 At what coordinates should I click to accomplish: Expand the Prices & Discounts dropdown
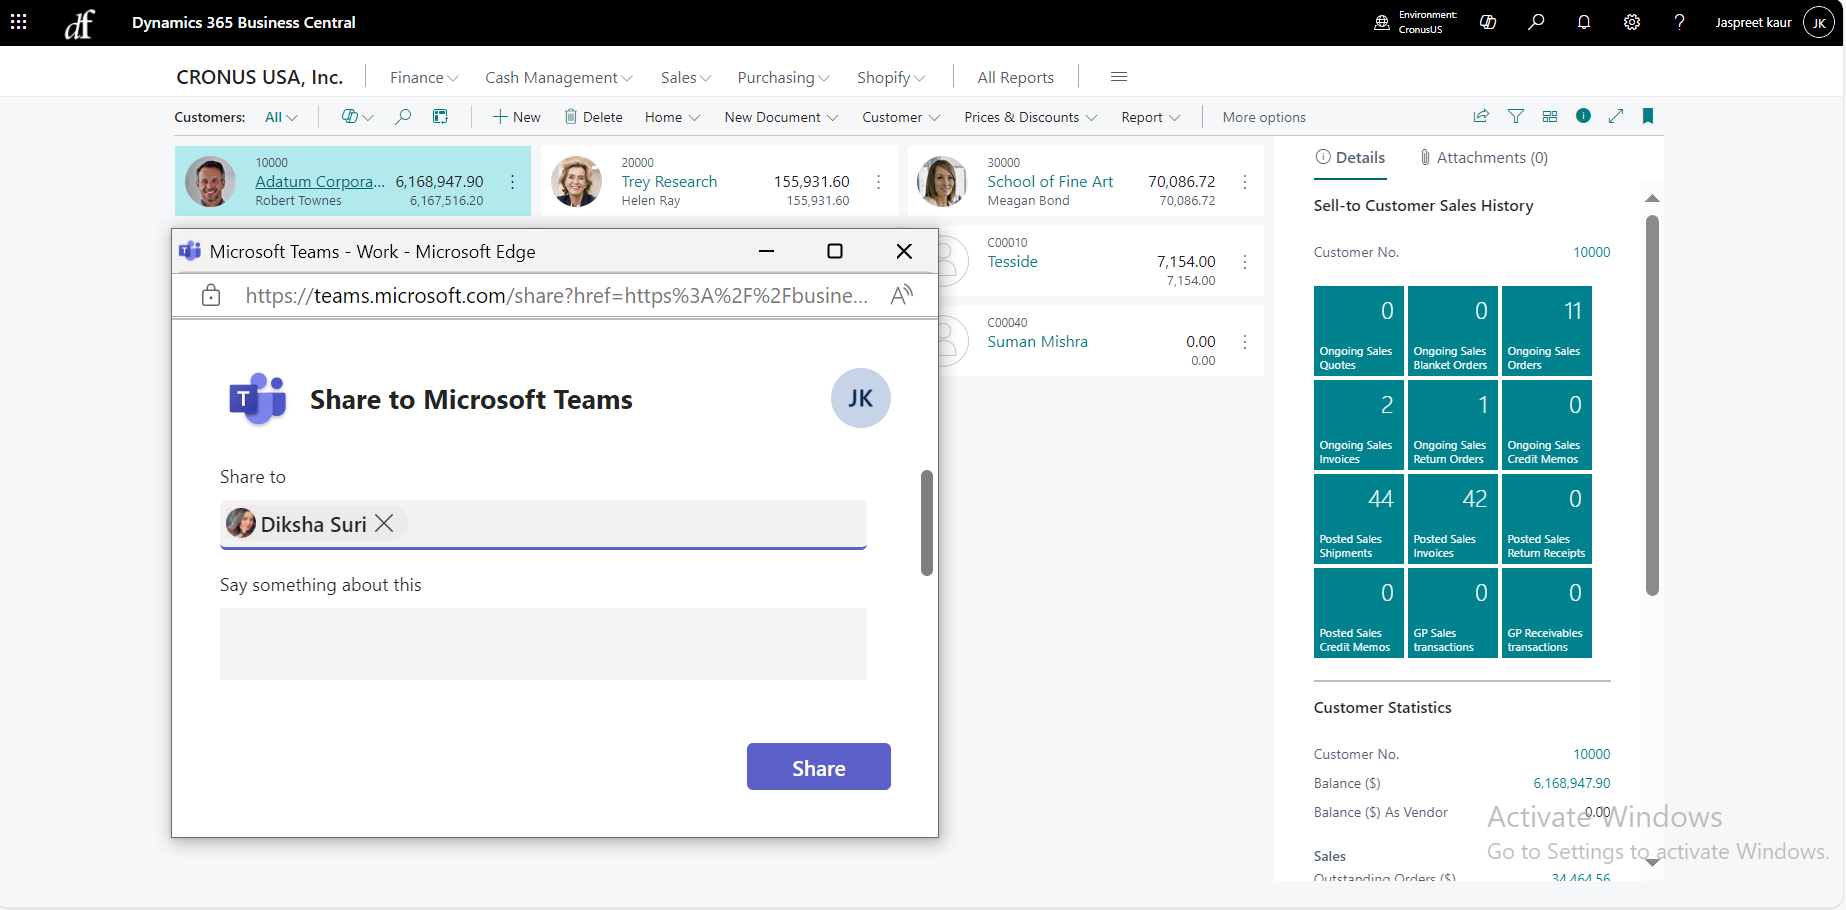point(1030,117)
